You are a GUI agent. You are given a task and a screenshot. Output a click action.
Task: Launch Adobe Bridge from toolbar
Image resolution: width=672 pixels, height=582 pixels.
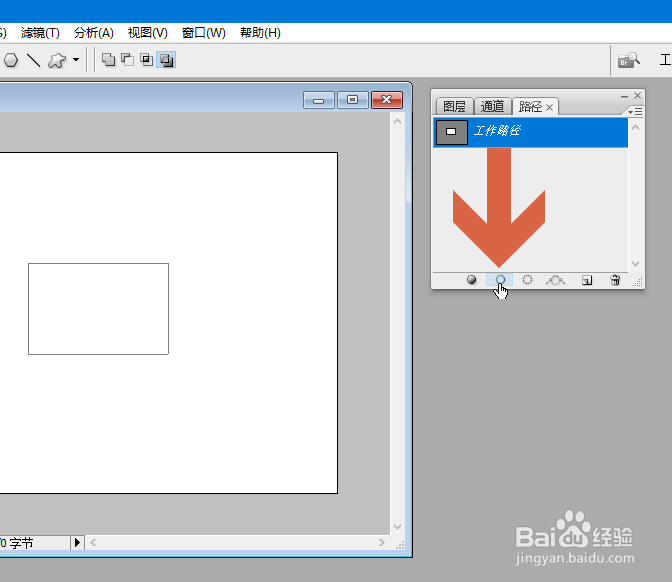tap(628, 60)
